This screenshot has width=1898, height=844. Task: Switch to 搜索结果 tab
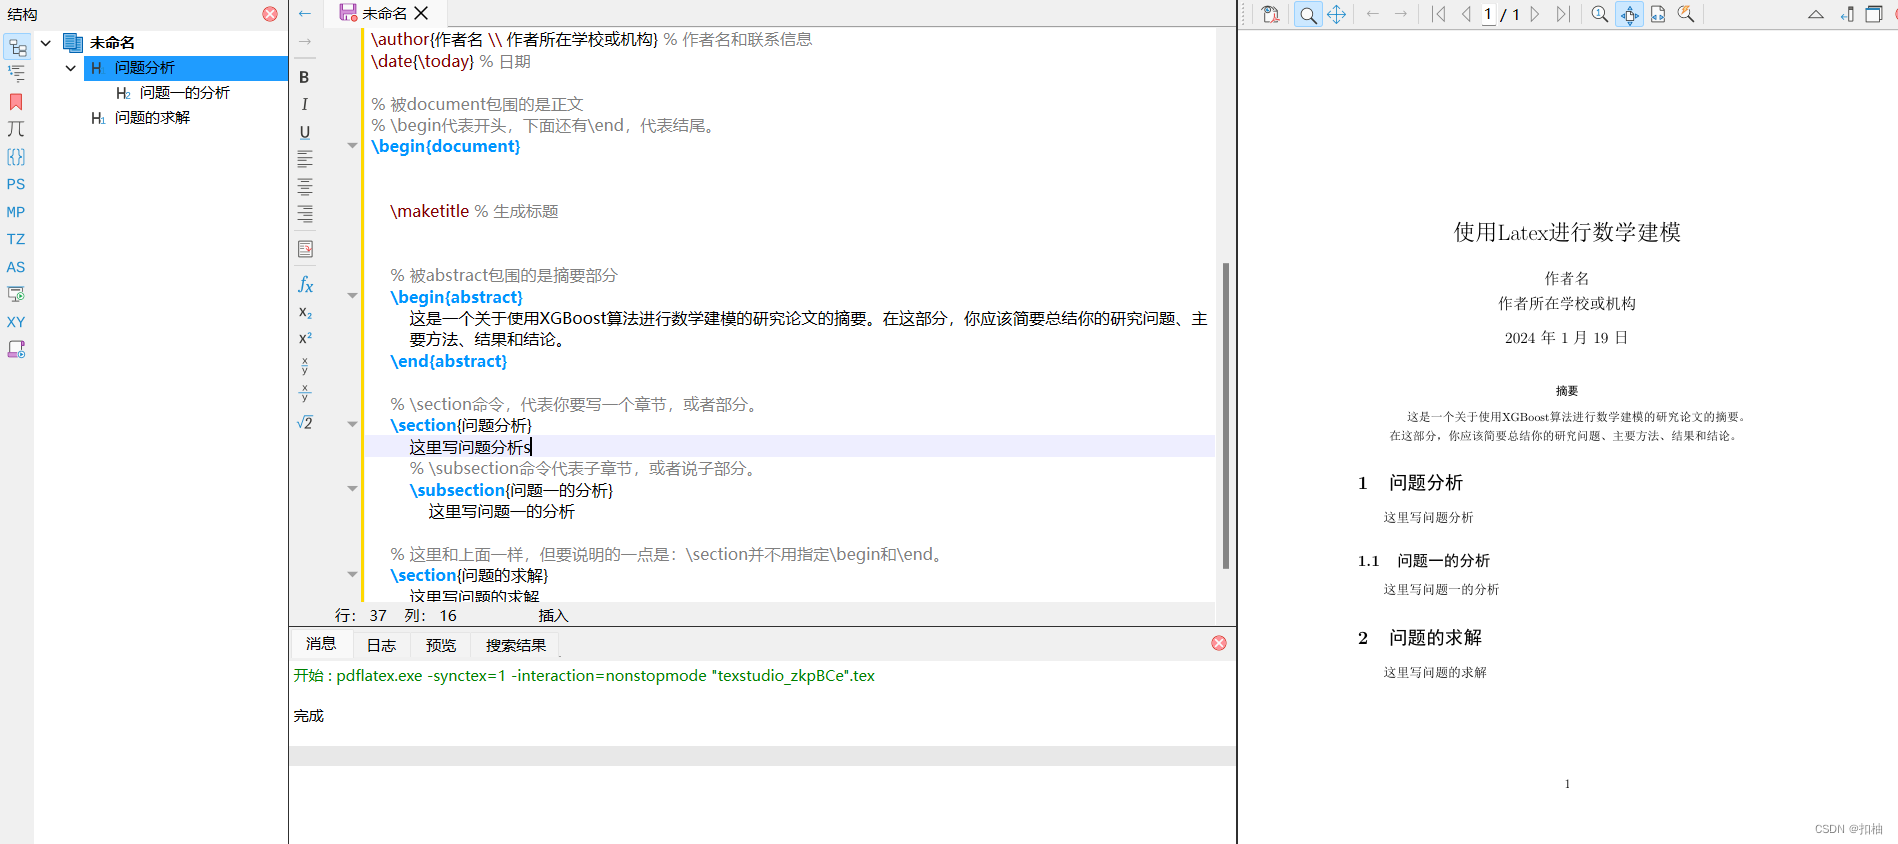pos(516,645)
